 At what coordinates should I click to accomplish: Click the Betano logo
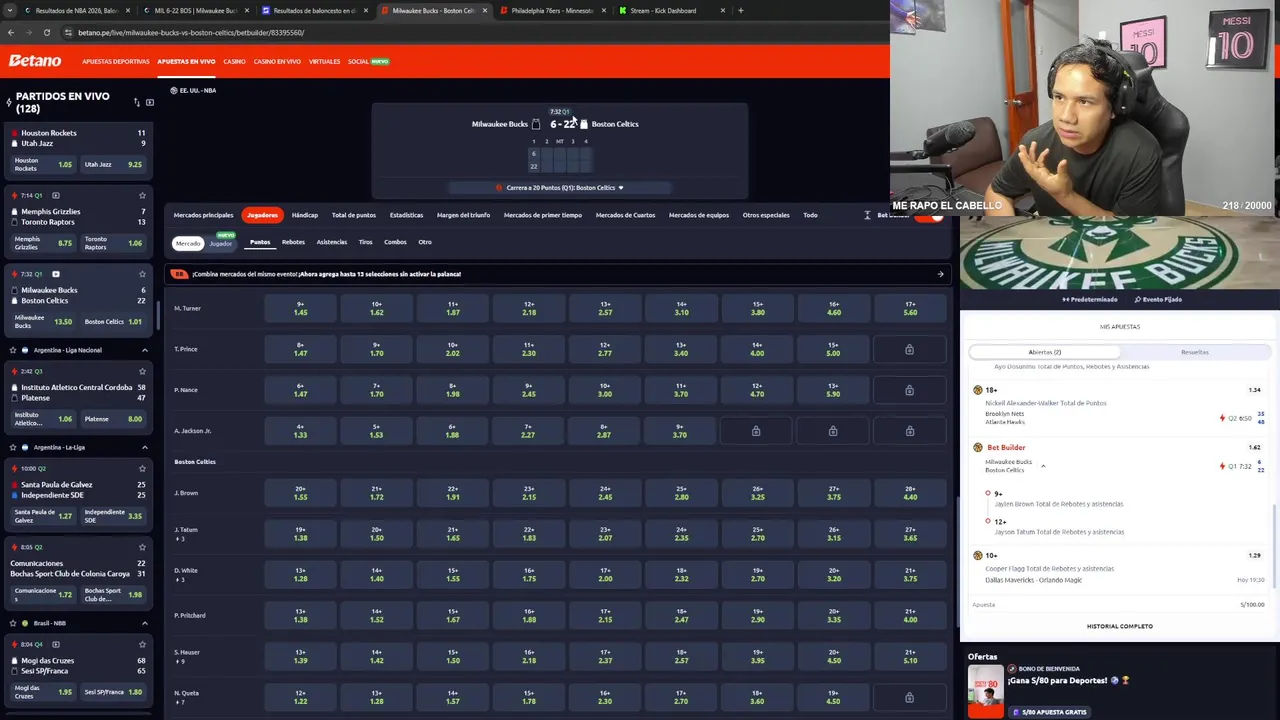point(35,61)
